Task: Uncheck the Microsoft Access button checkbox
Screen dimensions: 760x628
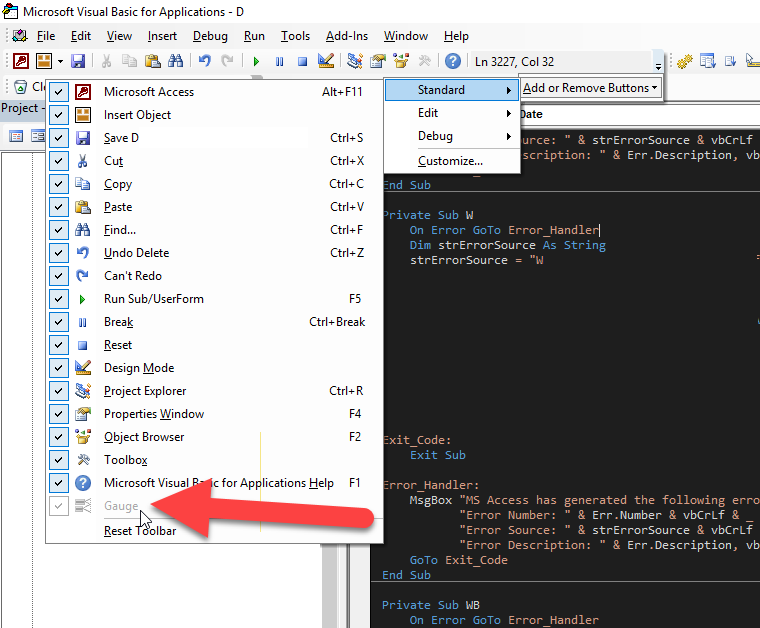Action: tap(59, 92)
